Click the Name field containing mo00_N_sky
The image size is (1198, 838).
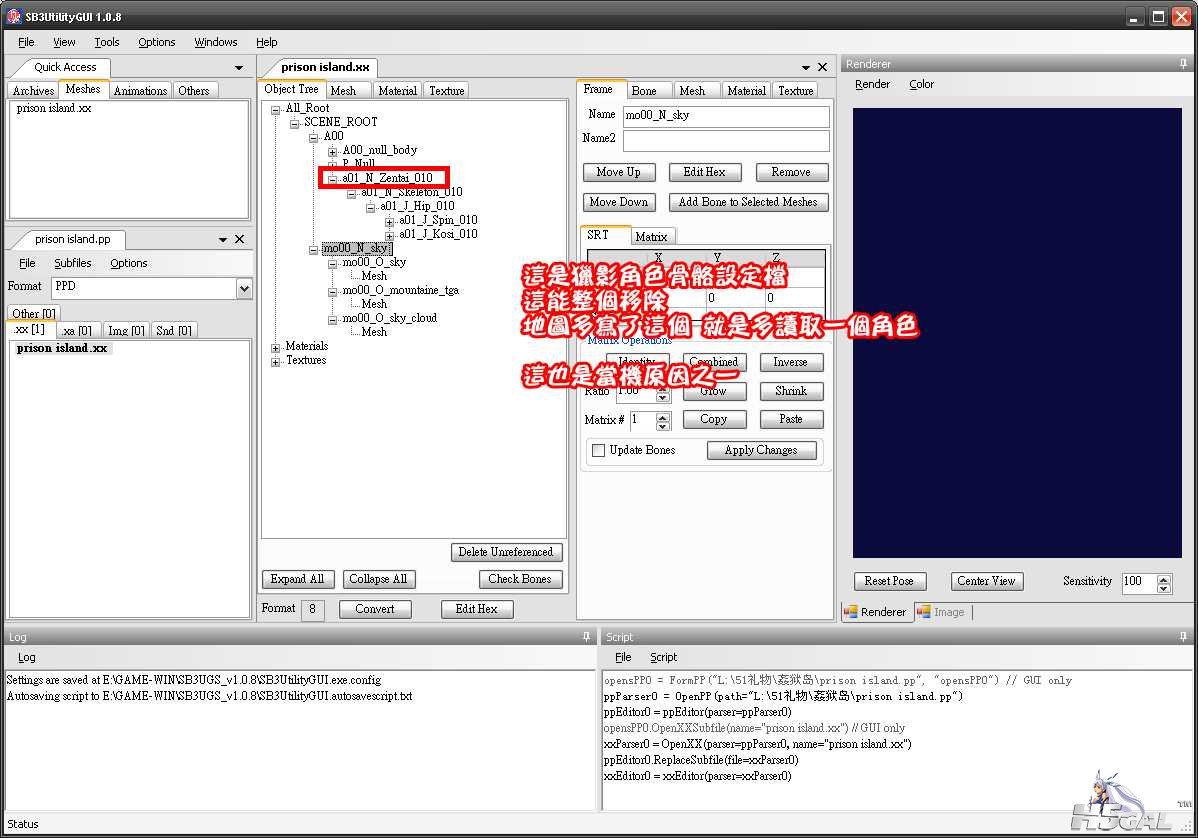725,116
